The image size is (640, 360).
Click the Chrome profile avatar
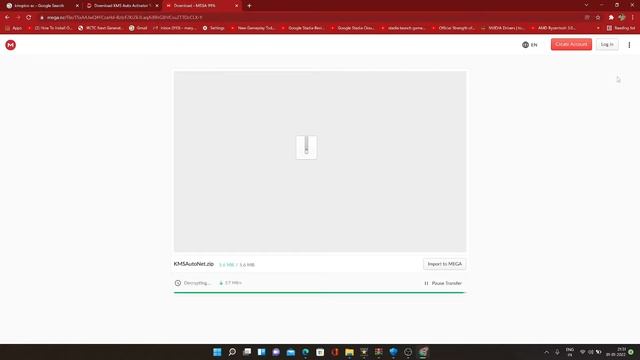622,18
